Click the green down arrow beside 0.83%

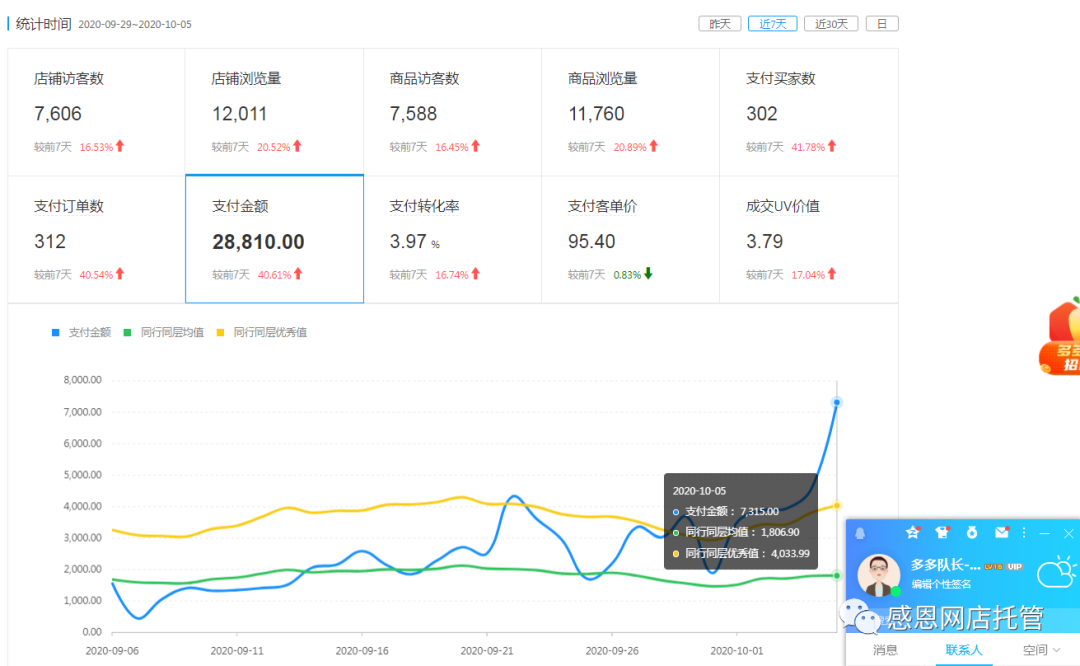648,274
